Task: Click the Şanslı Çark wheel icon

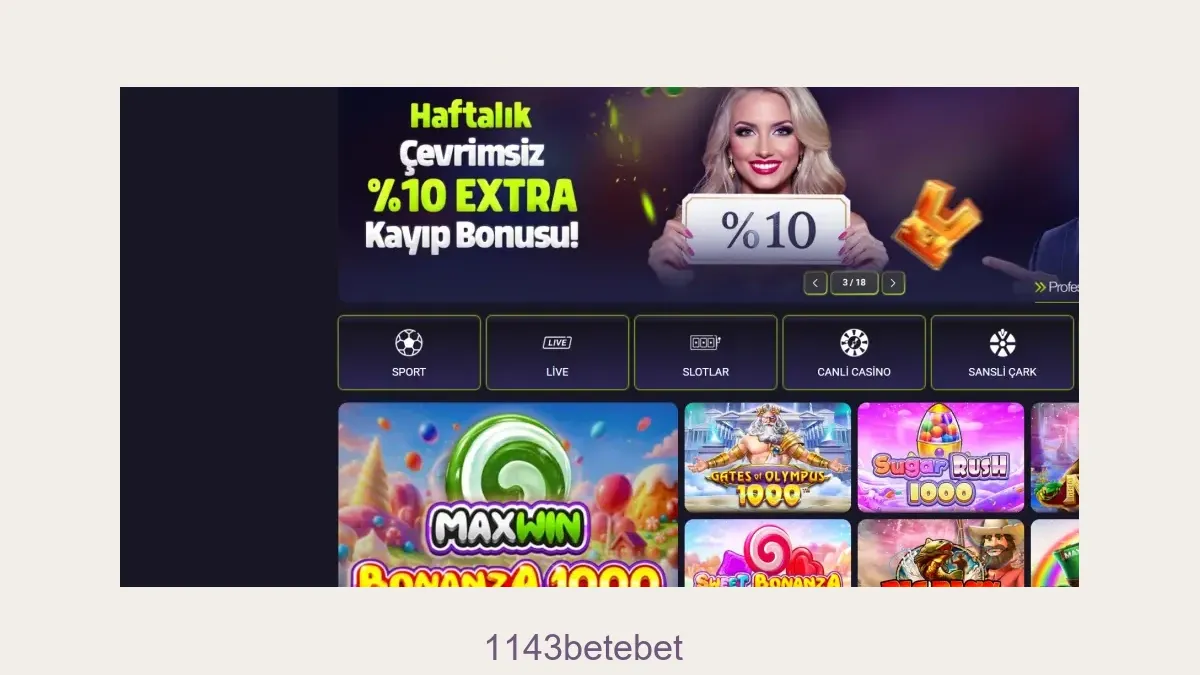Action: (x=1002, y=343)
